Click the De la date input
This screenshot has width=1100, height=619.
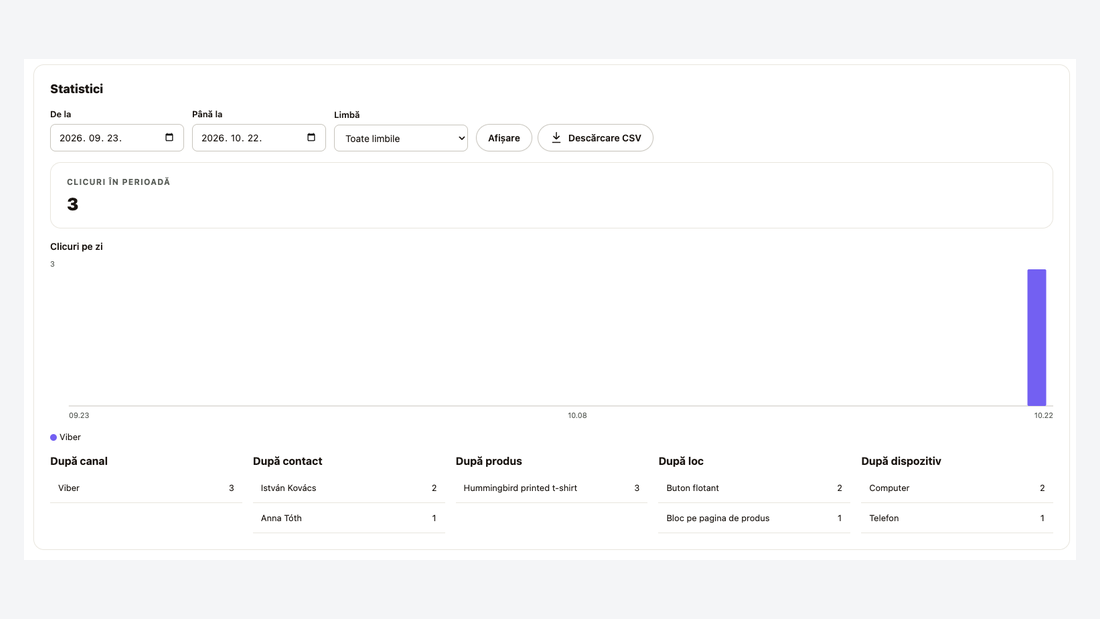pos(116,138)
